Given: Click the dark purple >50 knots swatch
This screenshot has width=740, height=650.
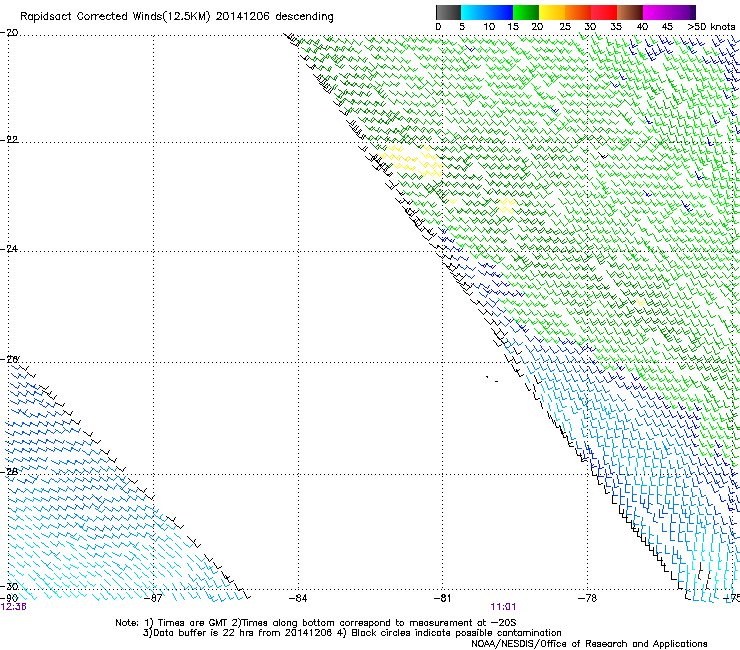Looking at the screenshot, I should (693, 12).
